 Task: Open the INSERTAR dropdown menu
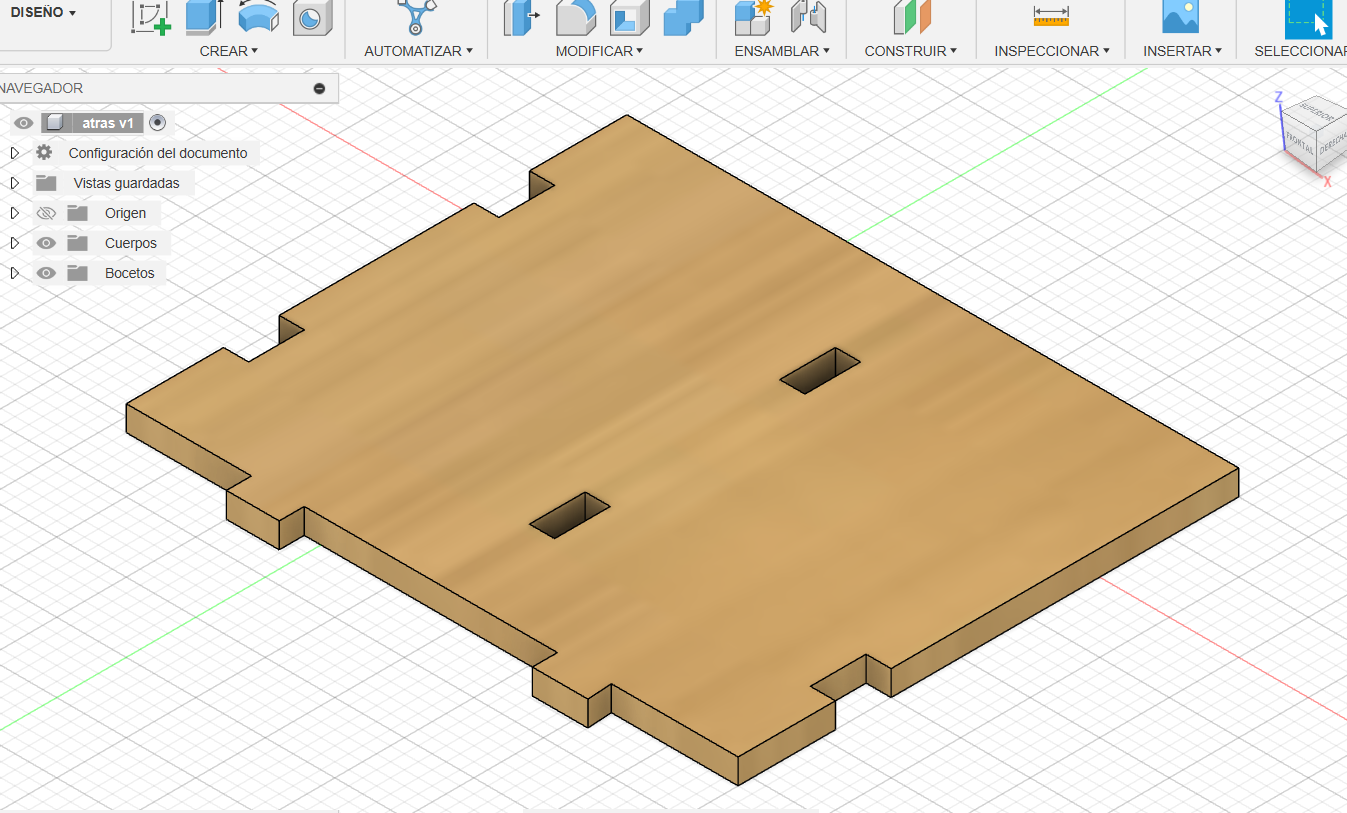coord(1183,51)
